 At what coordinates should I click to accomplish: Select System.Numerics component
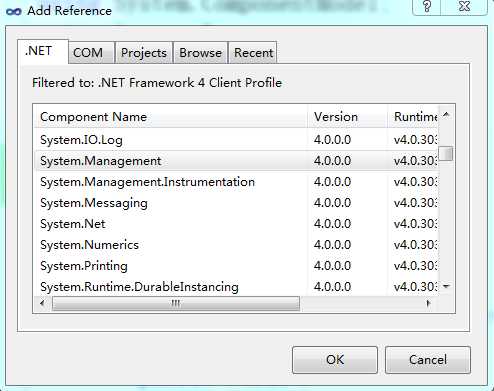tap(89, 245)
